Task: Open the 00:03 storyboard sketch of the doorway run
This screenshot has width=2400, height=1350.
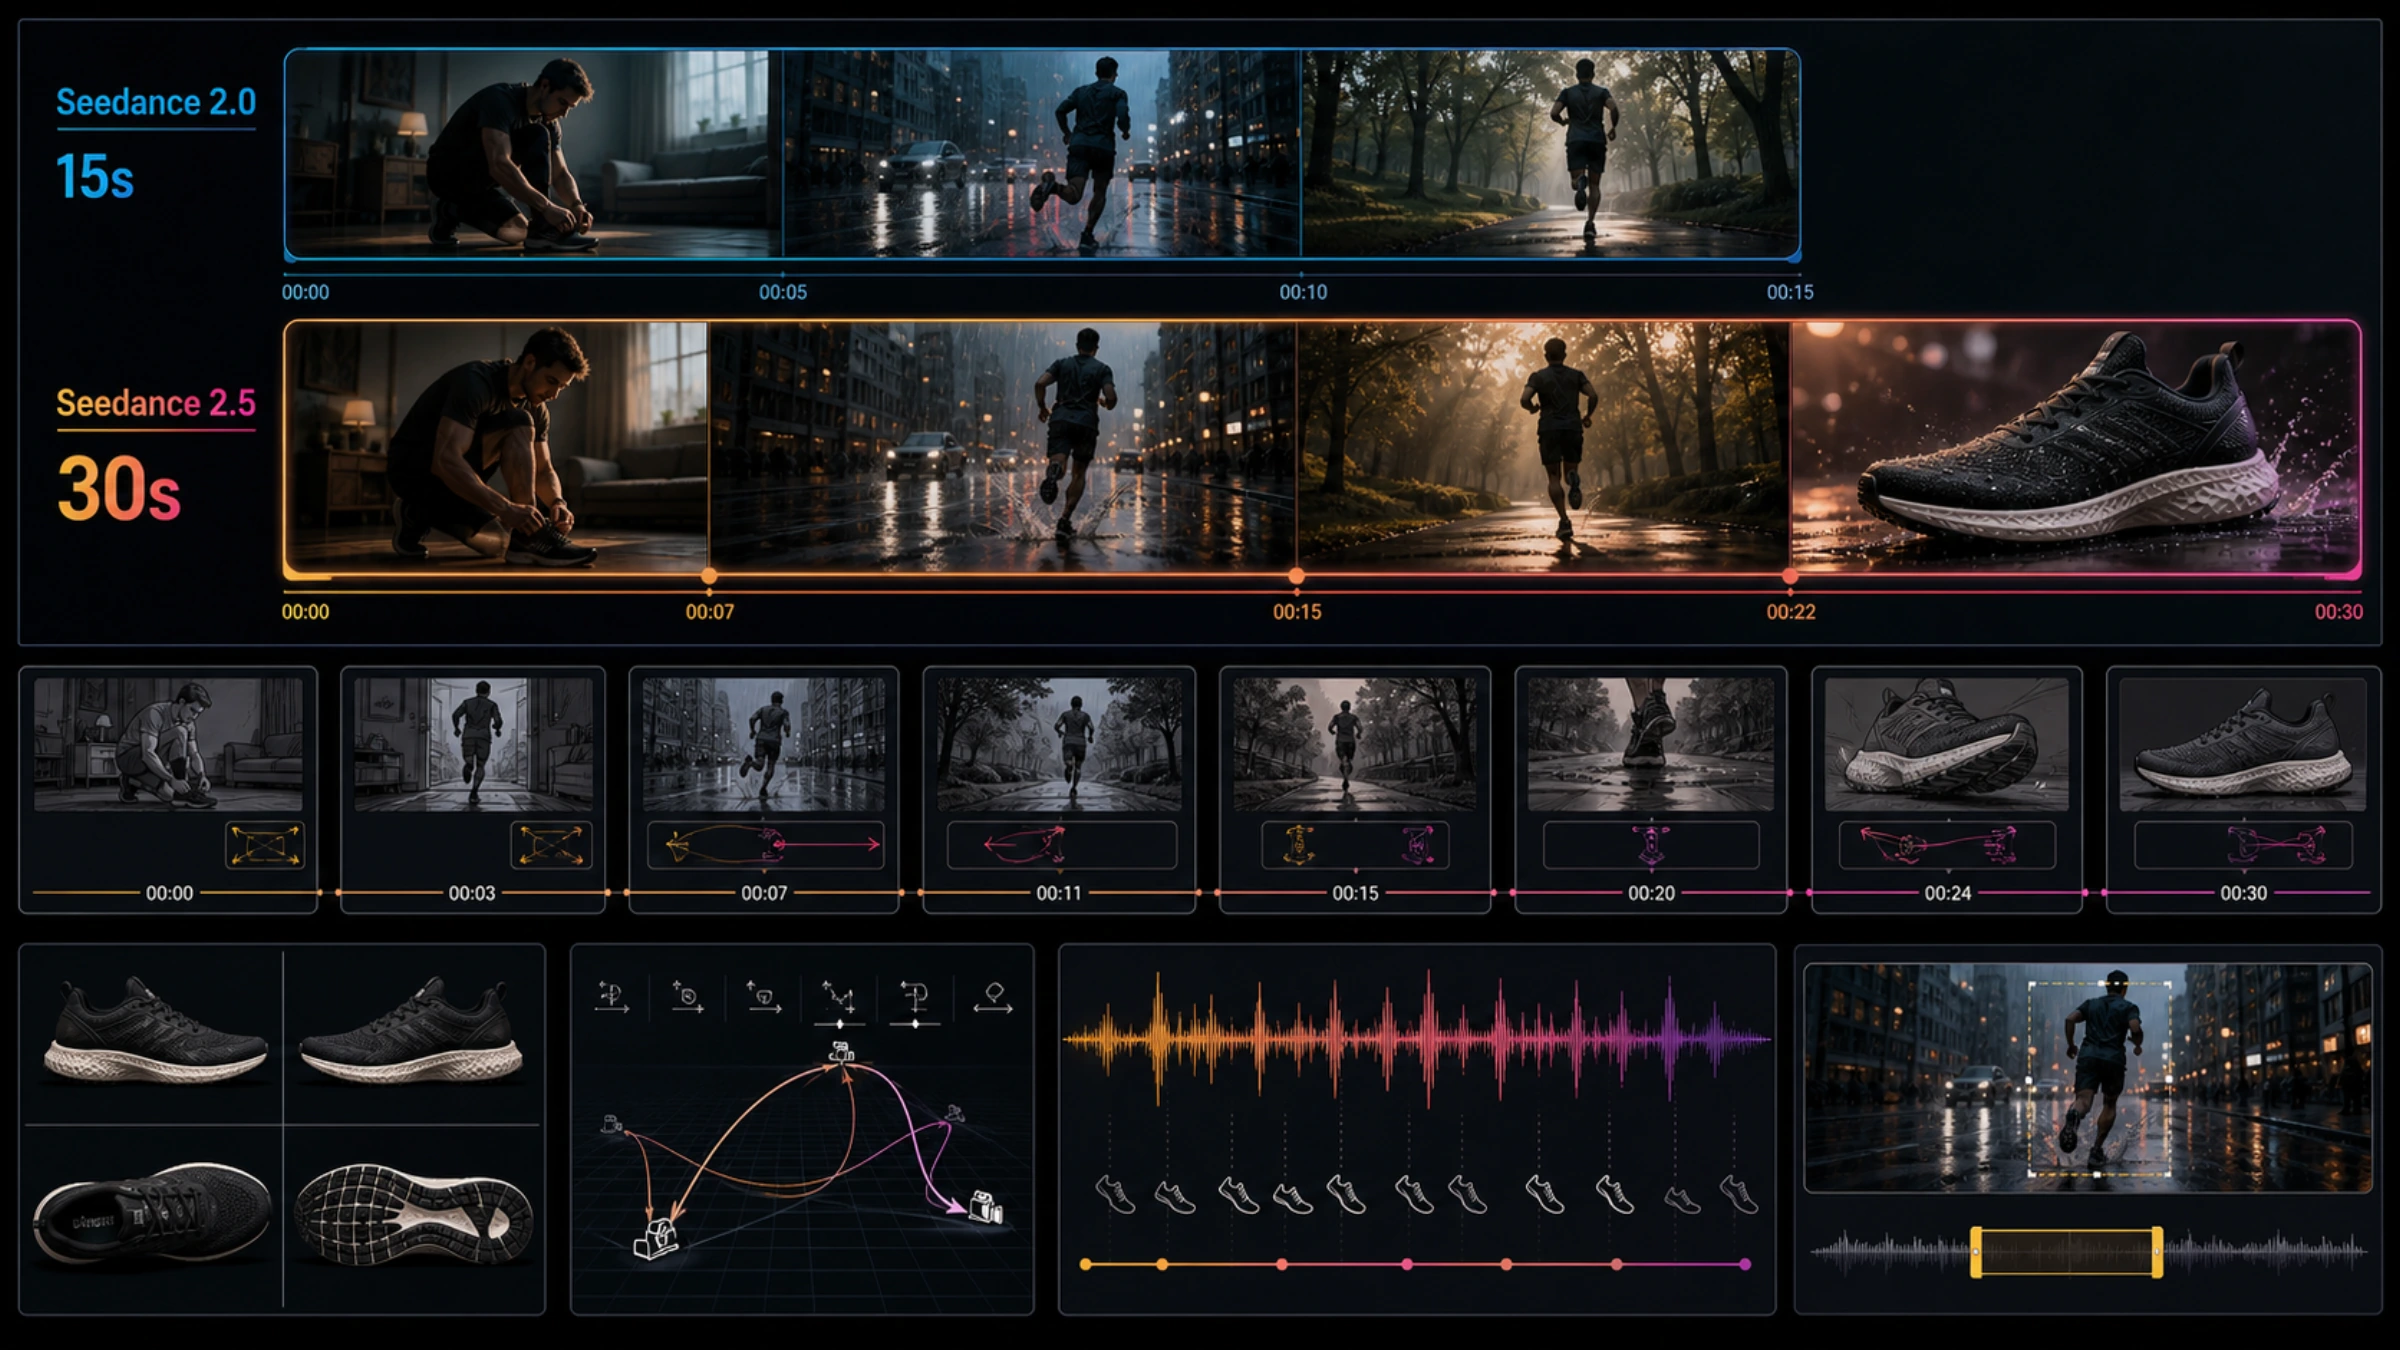Action: coord(473,744)
